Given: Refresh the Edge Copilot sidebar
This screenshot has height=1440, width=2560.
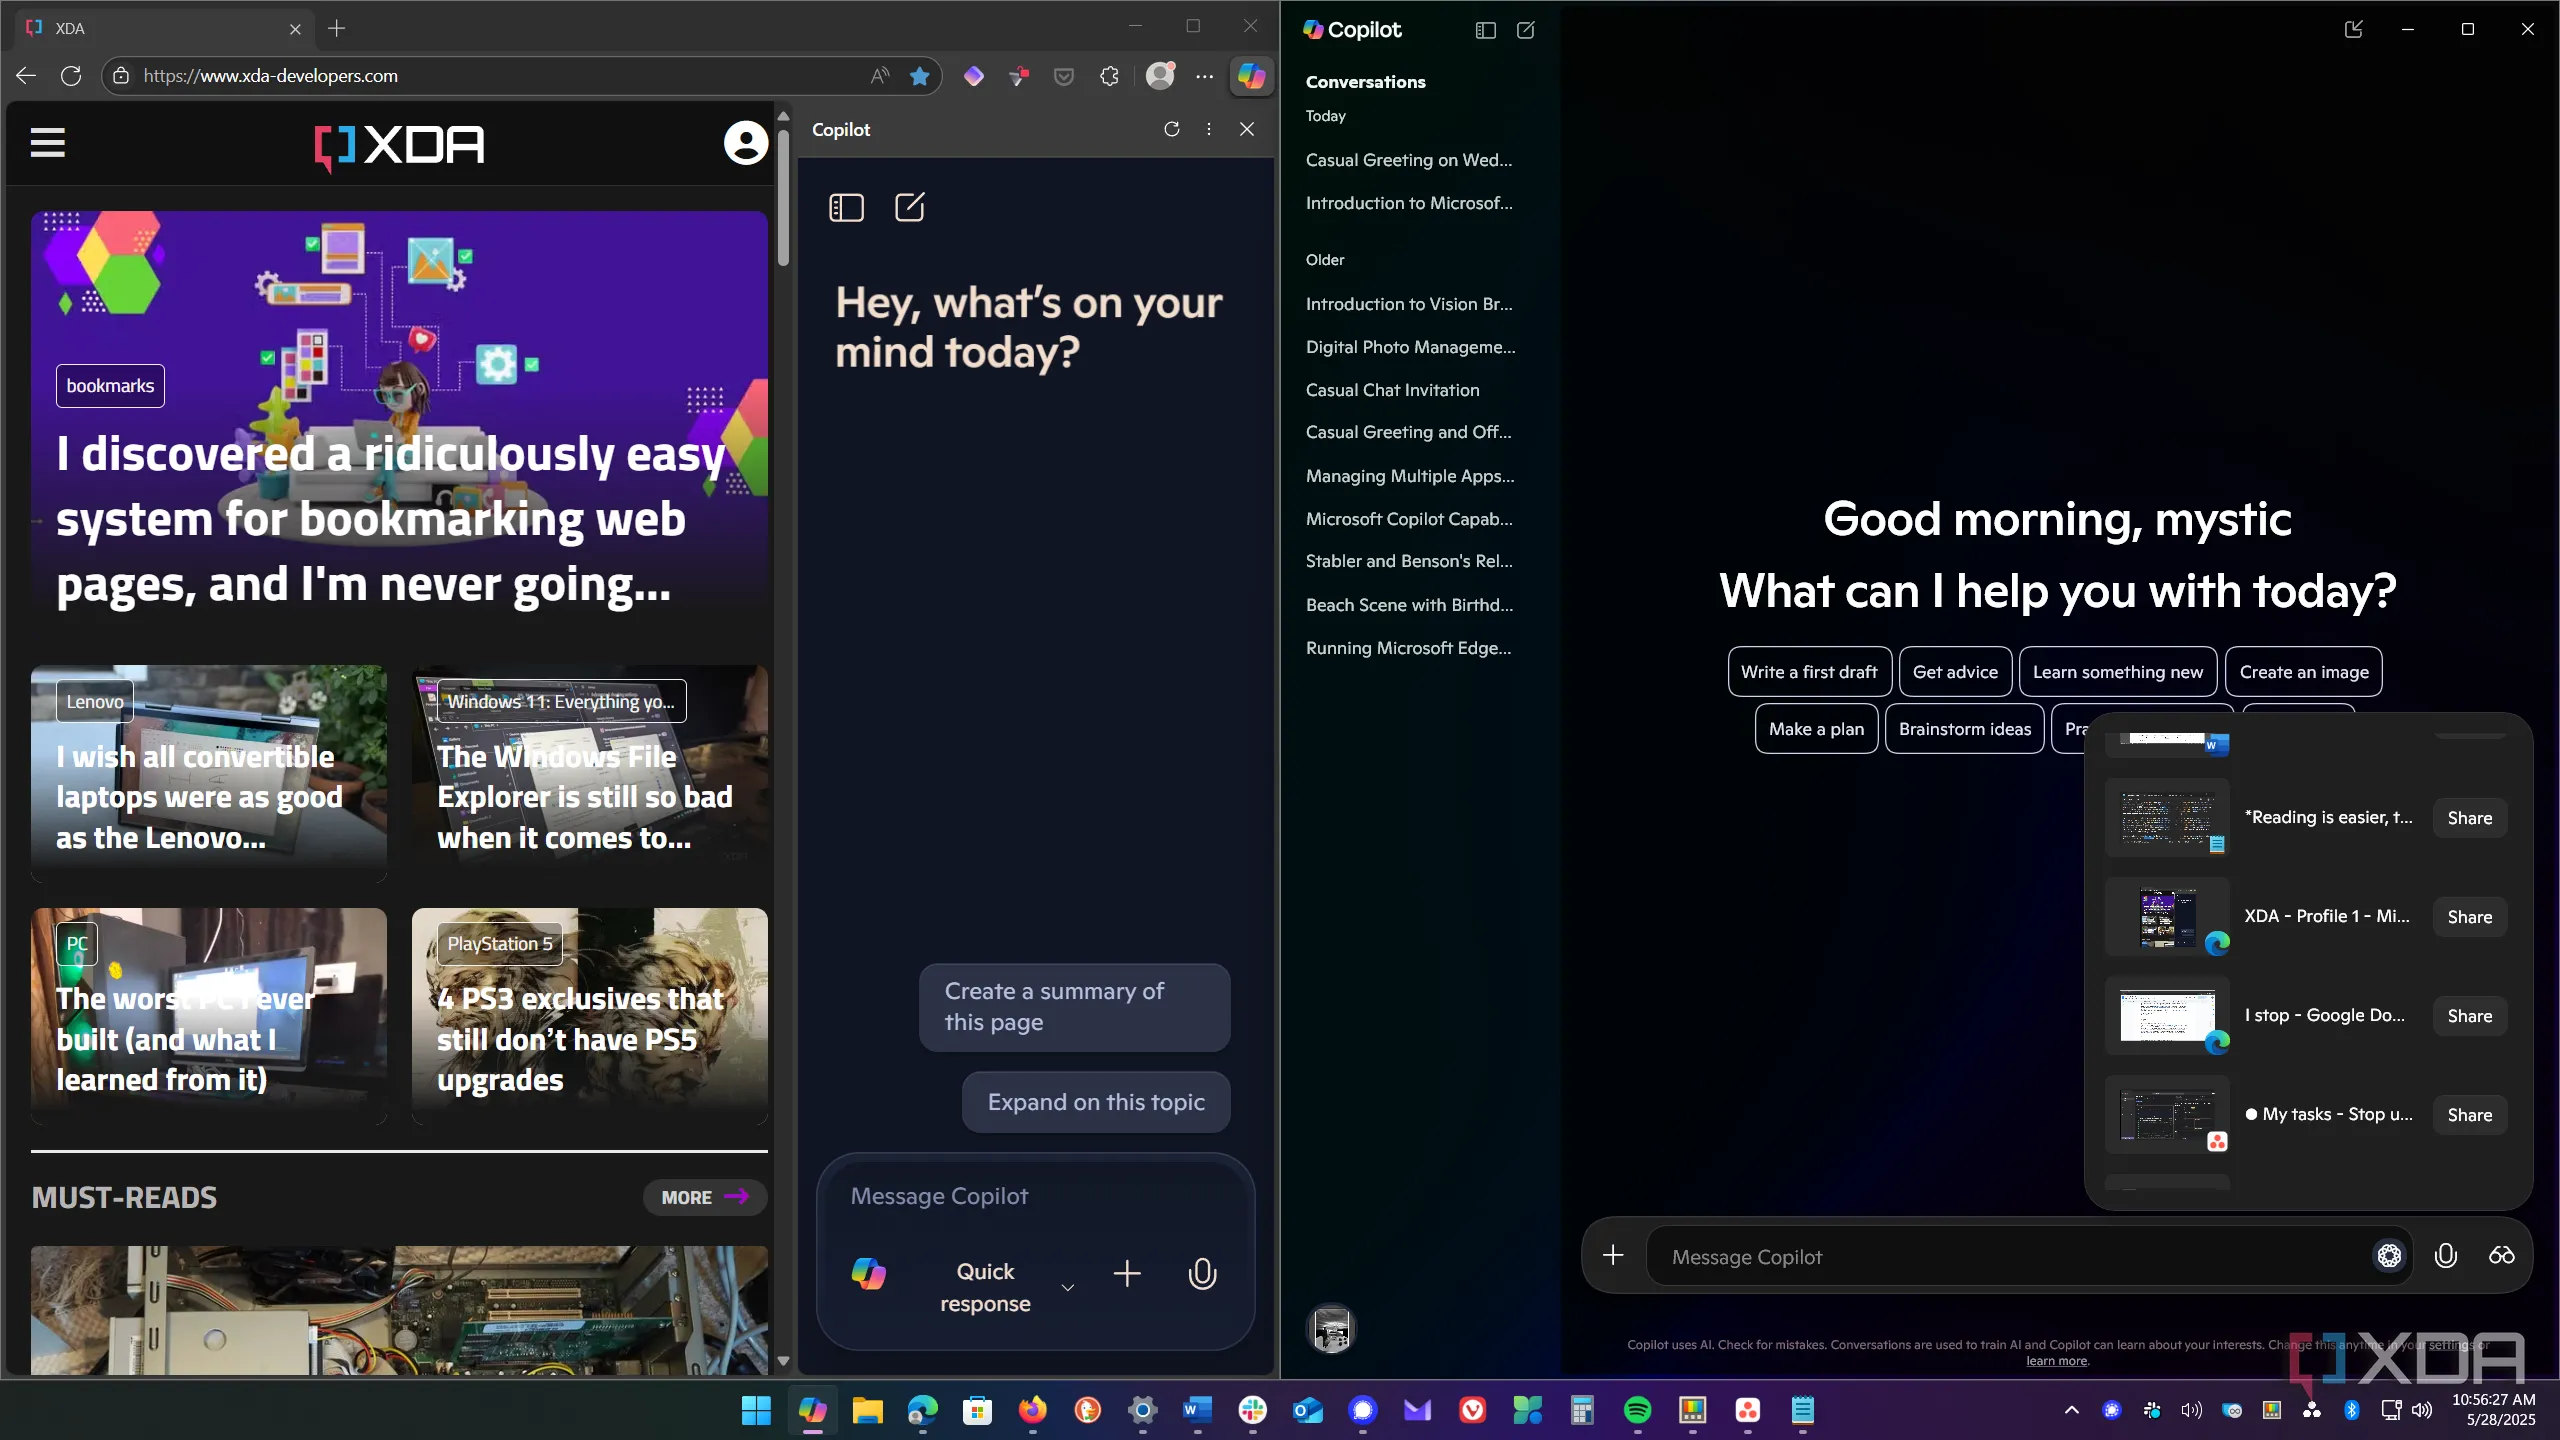Looking at the screenshot, I should click(1171, 129).
